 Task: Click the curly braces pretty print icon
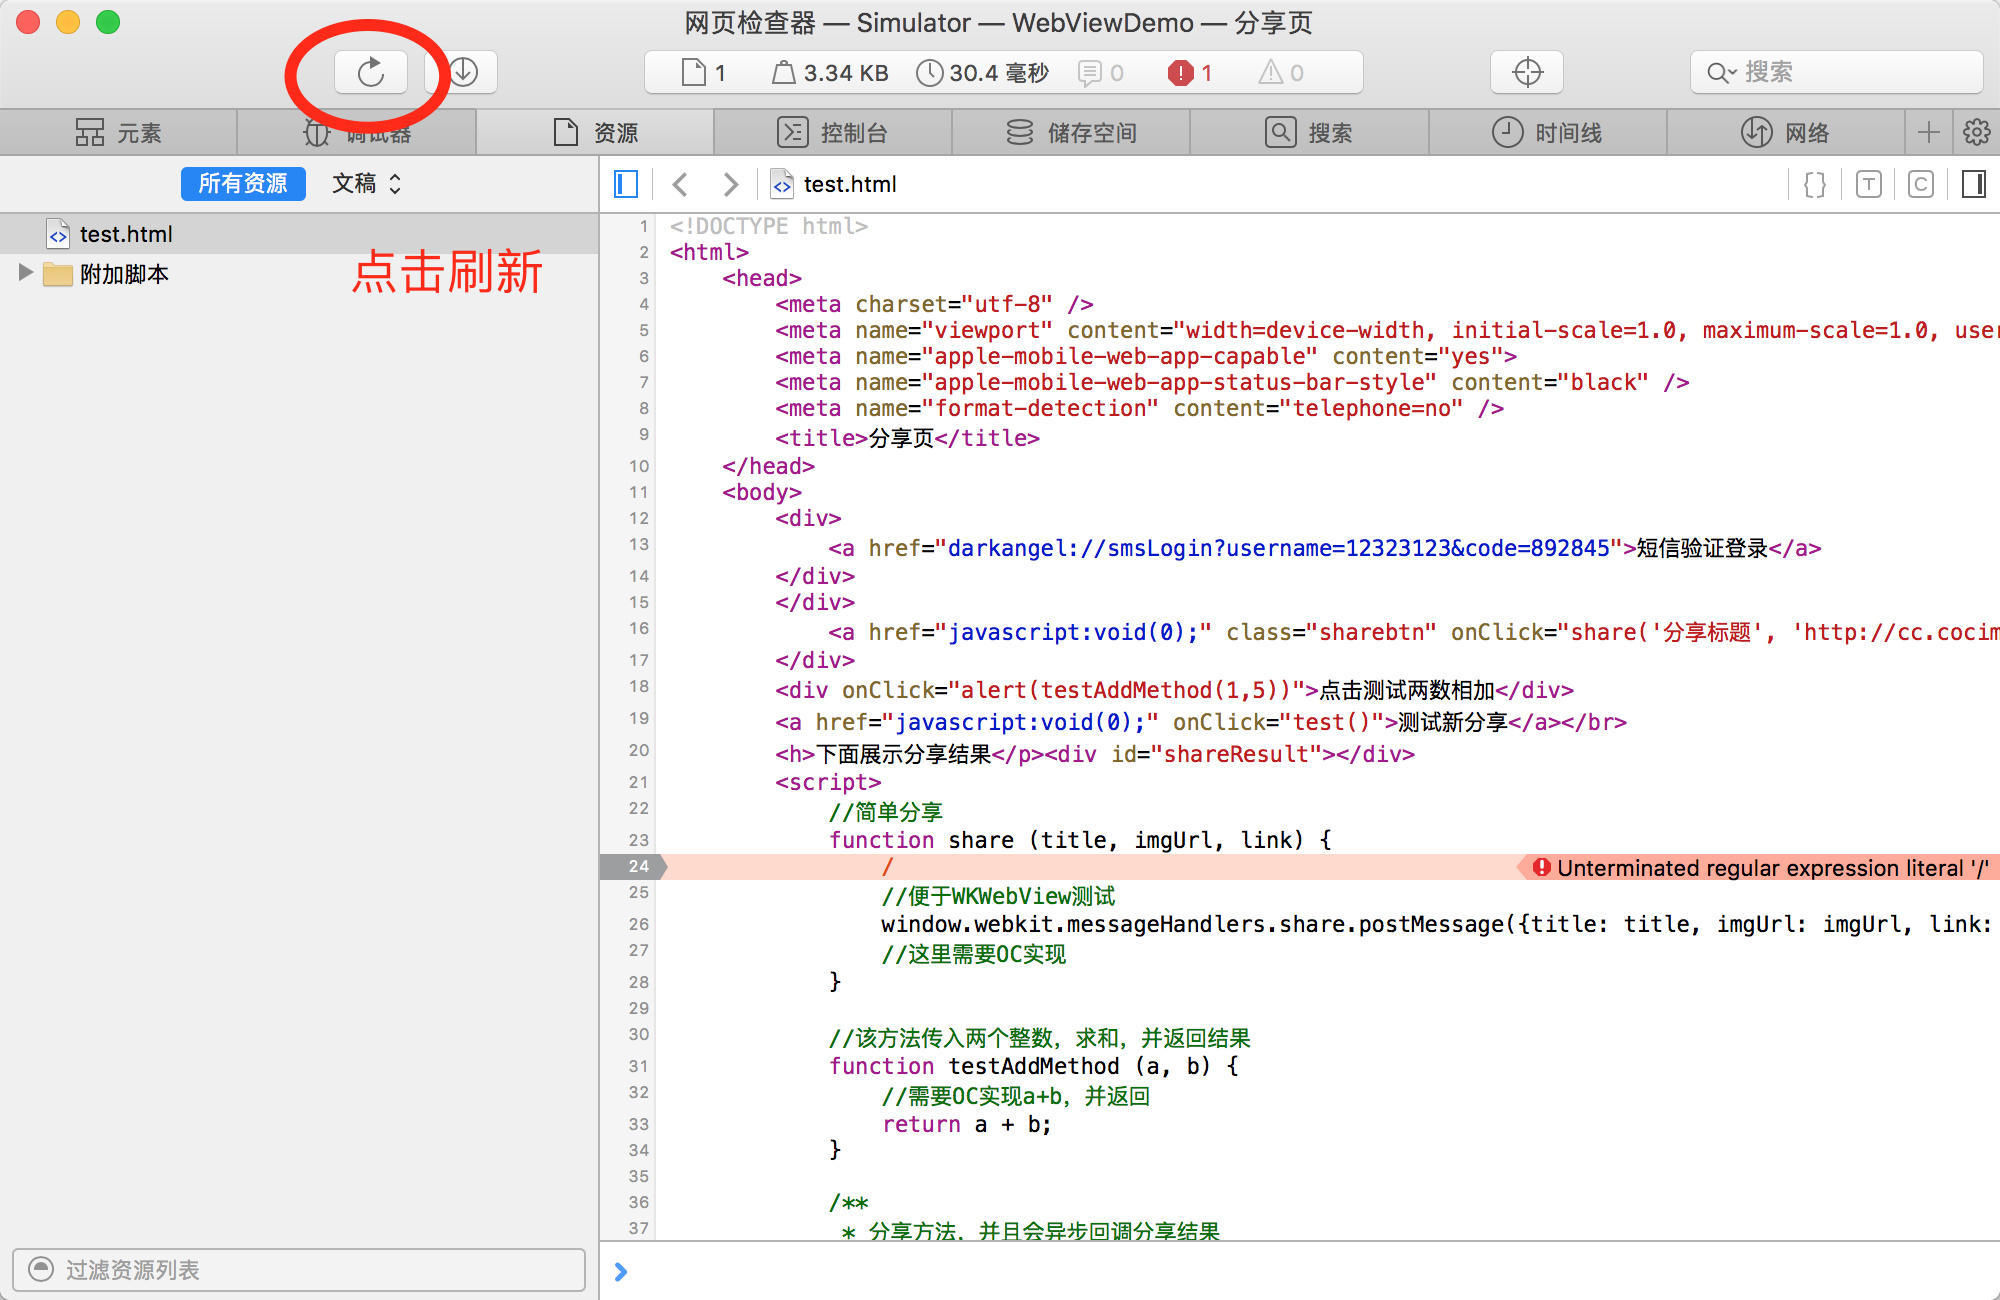1814,184
